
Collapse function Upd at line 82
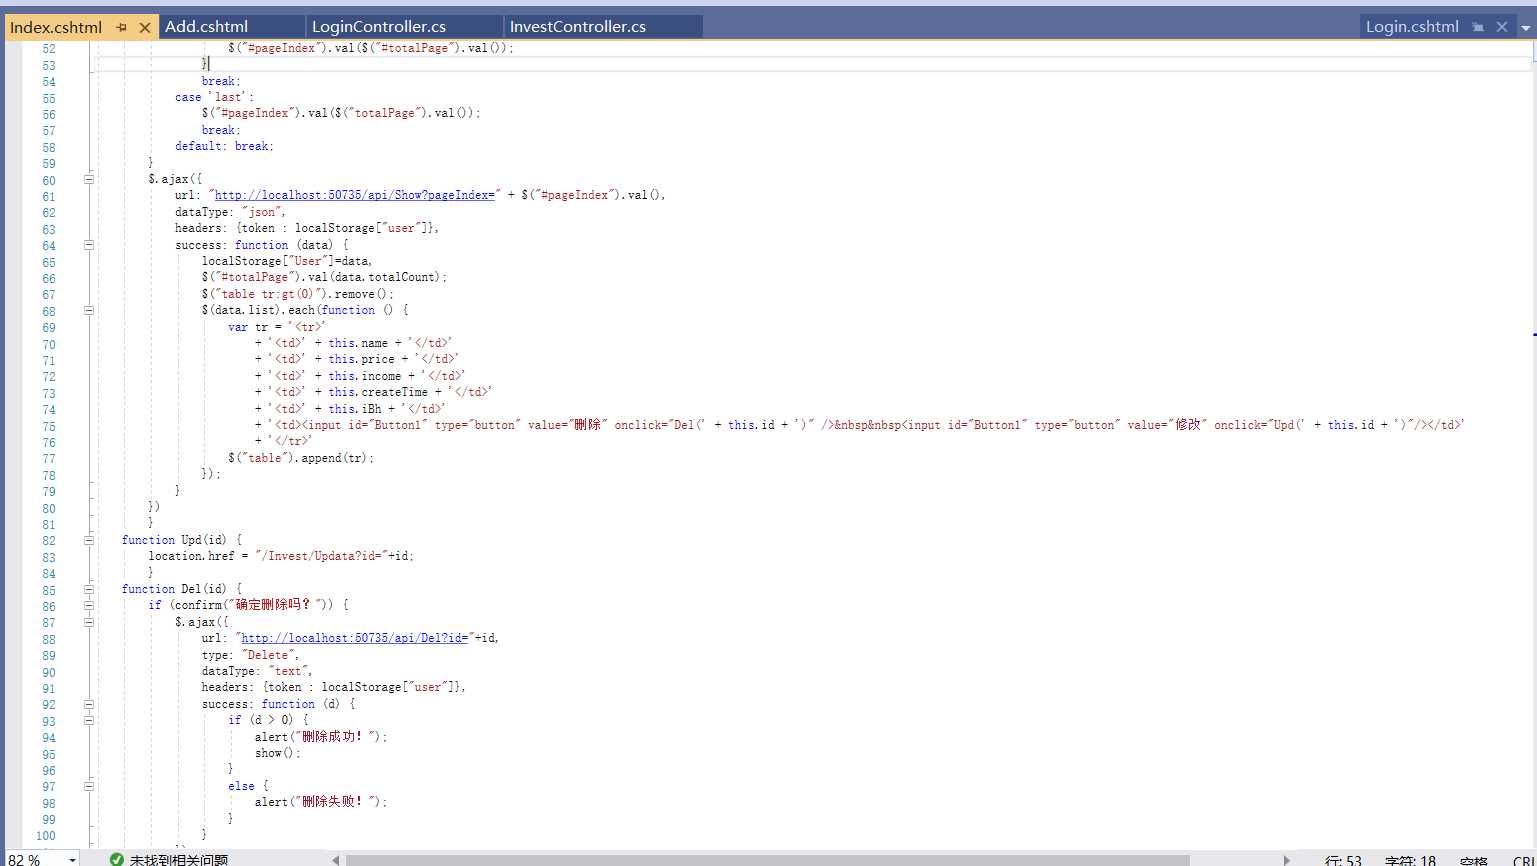point(89,540)
